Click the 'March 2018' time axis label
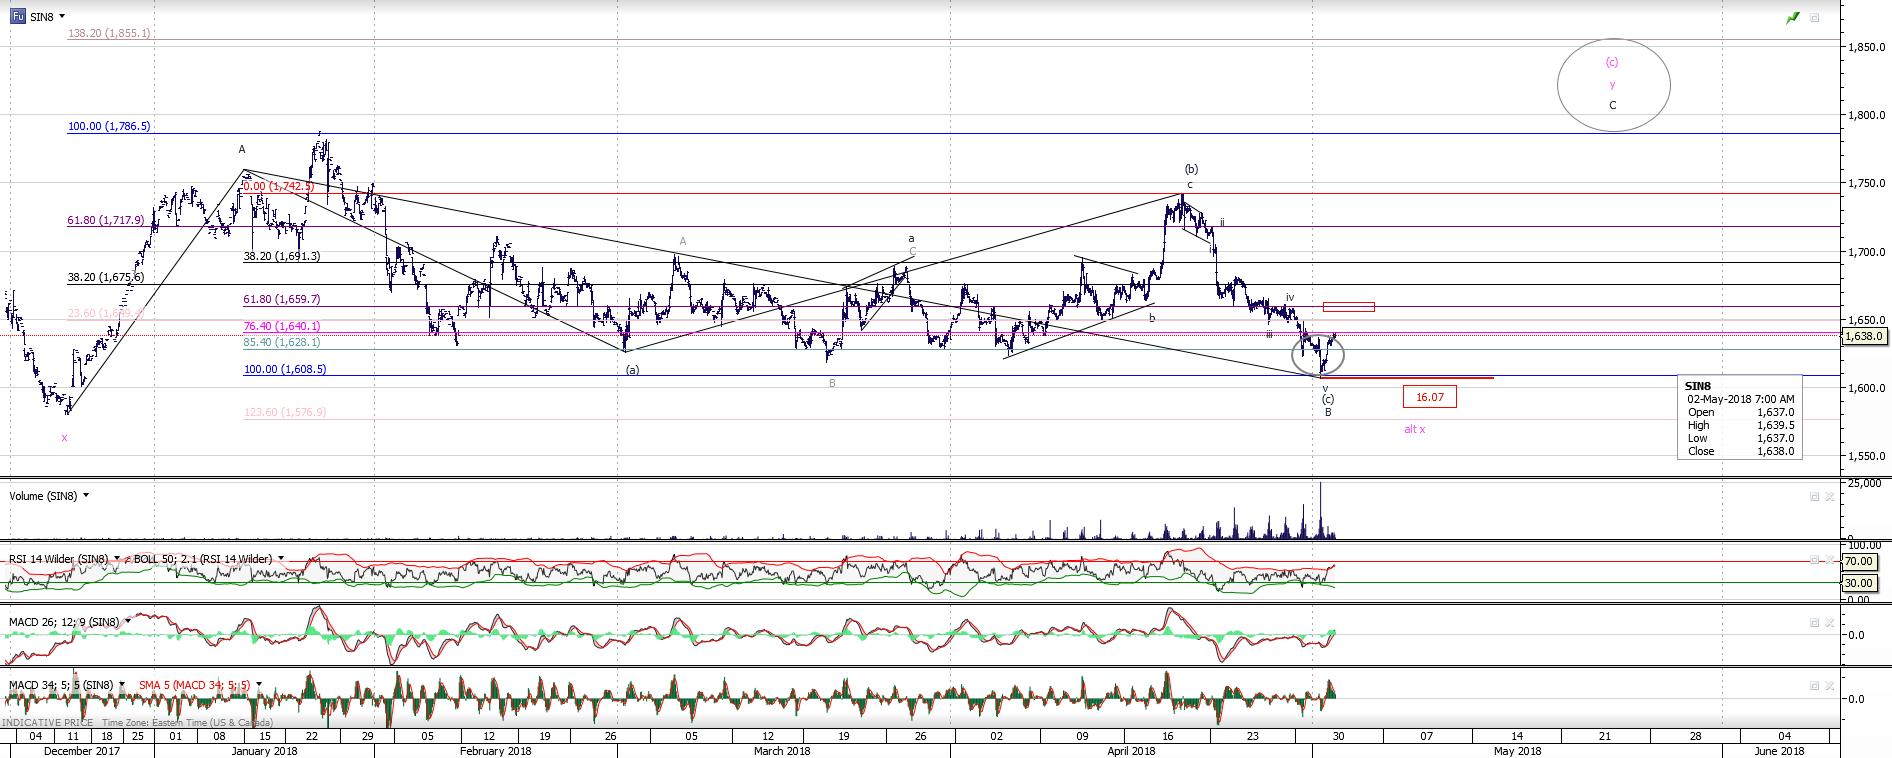1892x758 pixels. coord(782,751)
